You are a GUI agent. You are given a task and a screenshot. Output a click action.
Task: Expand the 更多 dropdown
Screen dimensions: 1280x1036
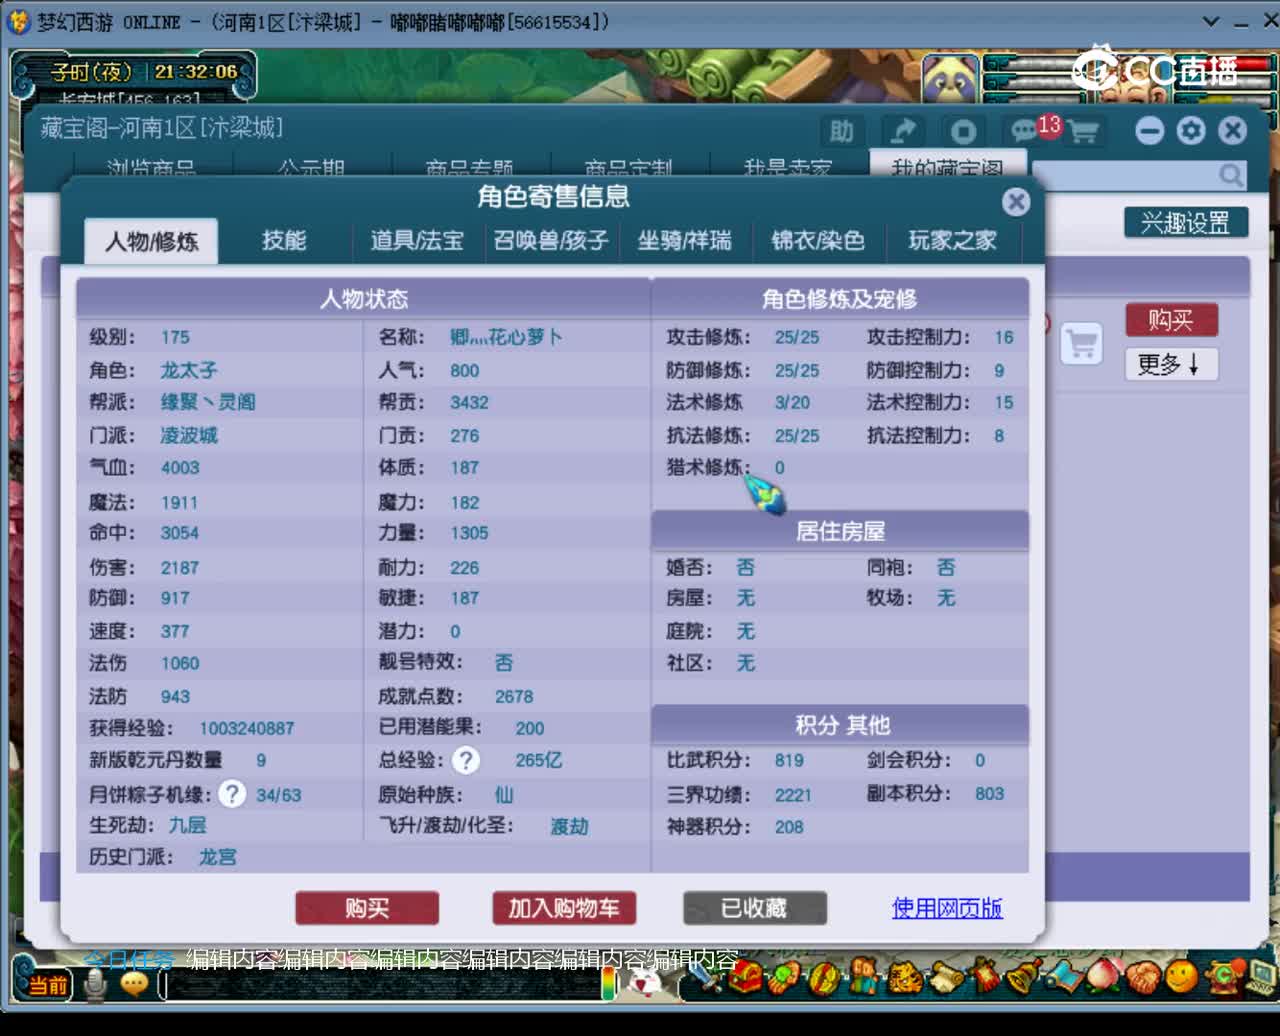(x=1171, y=364)
